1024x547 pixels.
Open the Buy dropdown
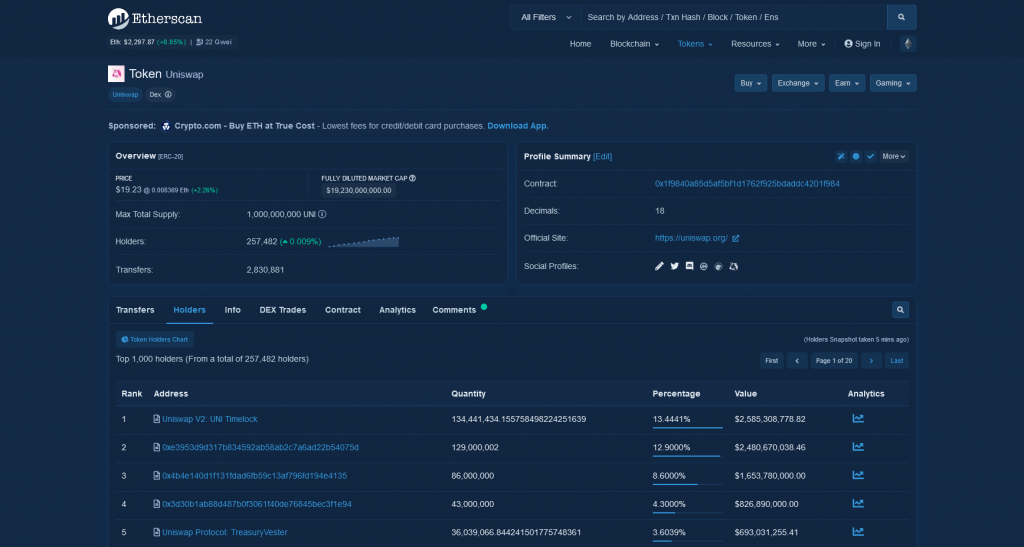[x=750, y=83]
